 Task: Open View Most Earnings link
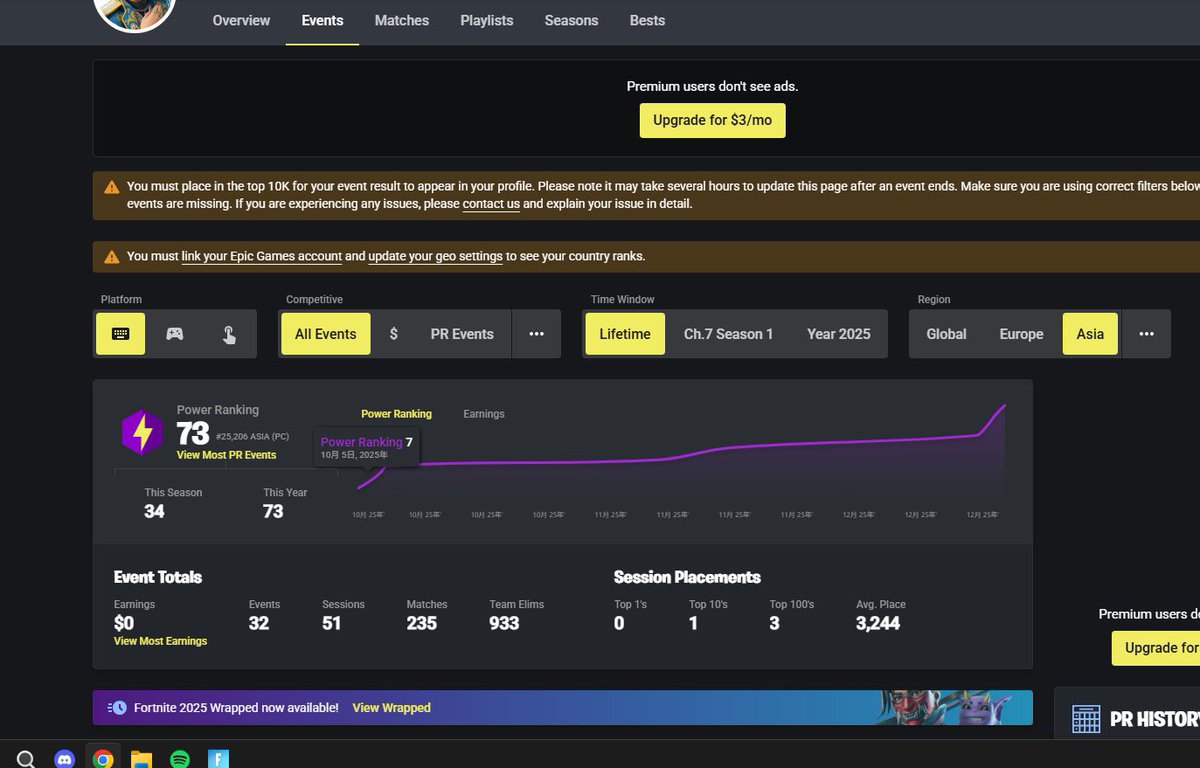point(160,641)
